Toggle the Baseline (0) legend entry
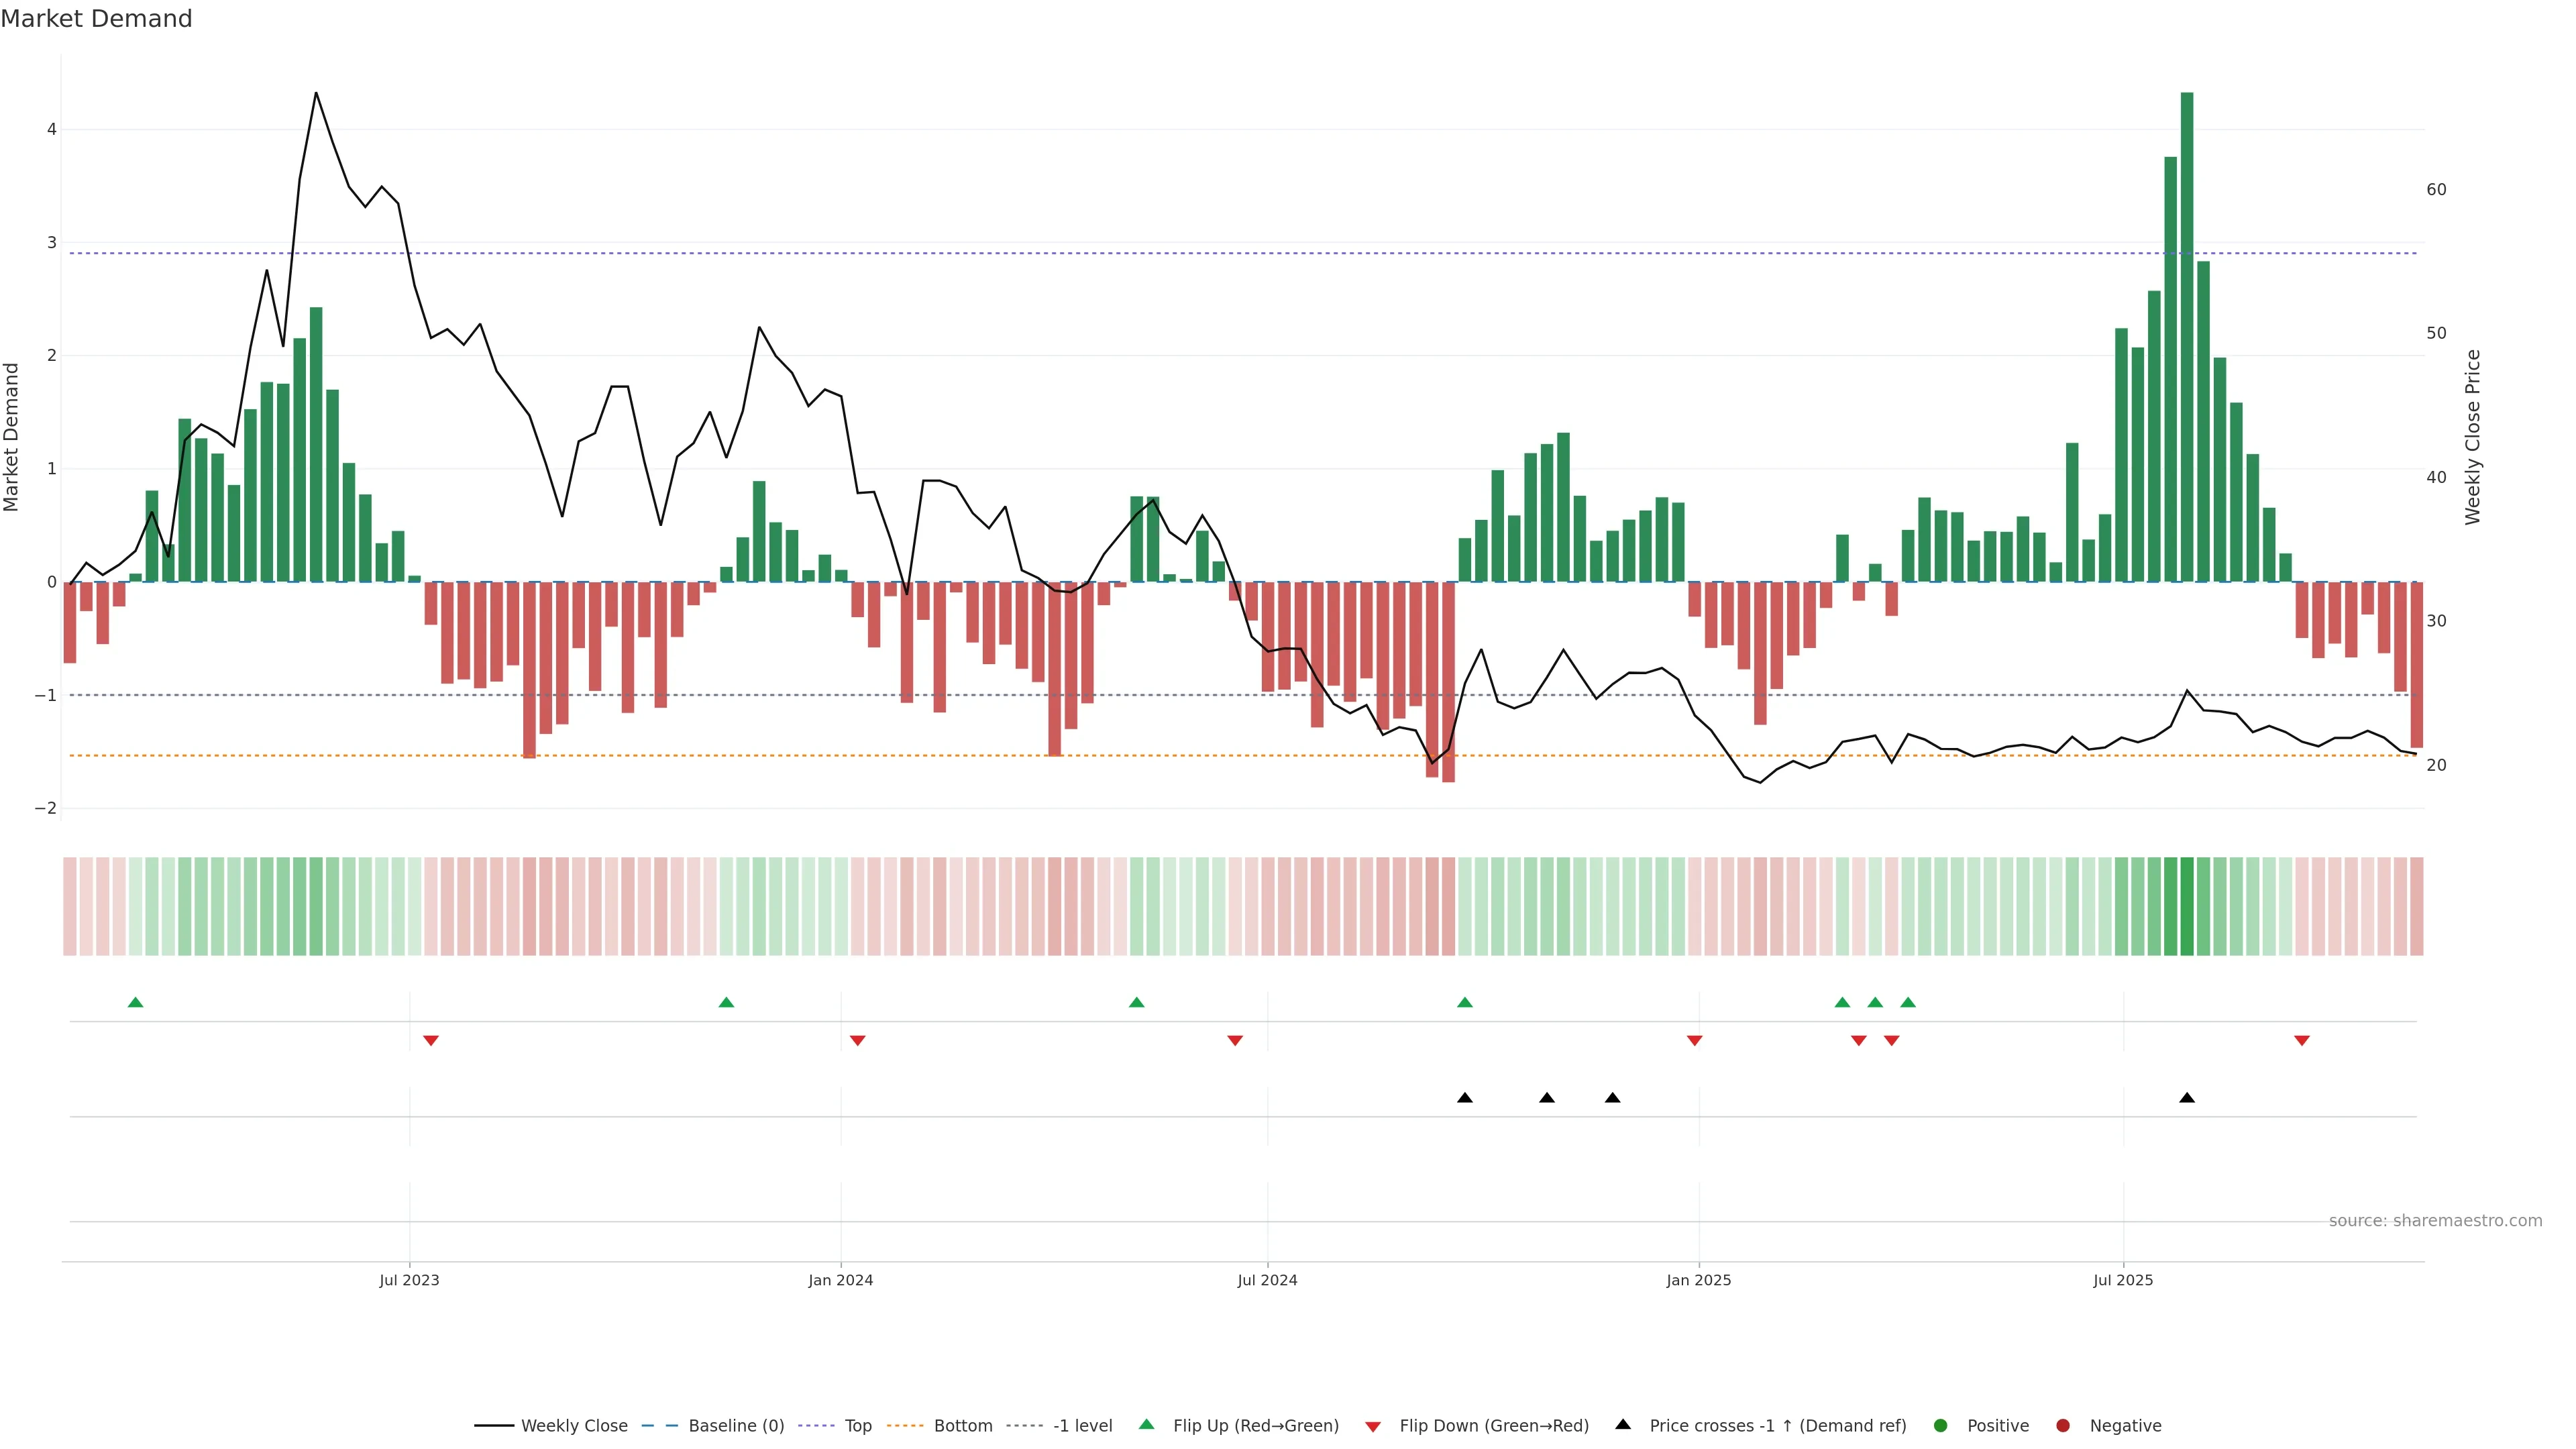This screenshot has width=2576, height=1449. (736, 1425)
